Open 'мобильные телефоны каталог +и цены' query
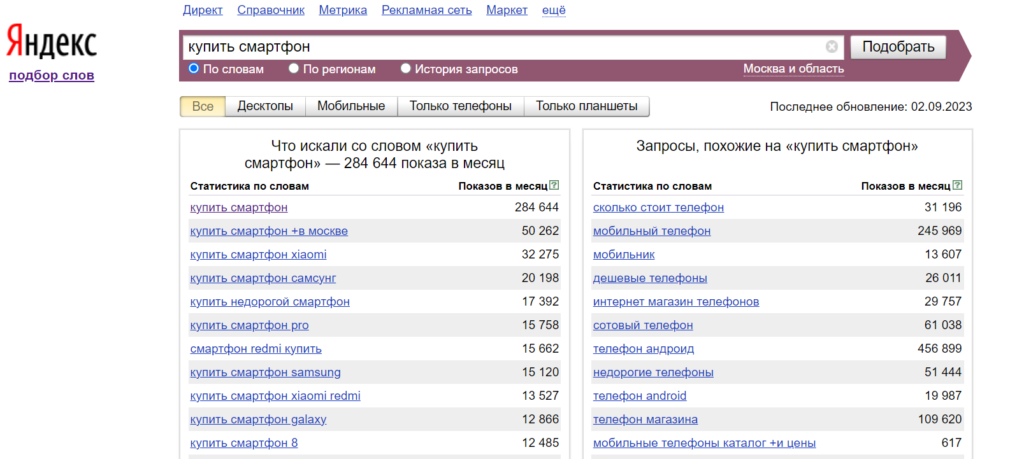Screen dimensions: 1024x459 (x=704, y=443)
